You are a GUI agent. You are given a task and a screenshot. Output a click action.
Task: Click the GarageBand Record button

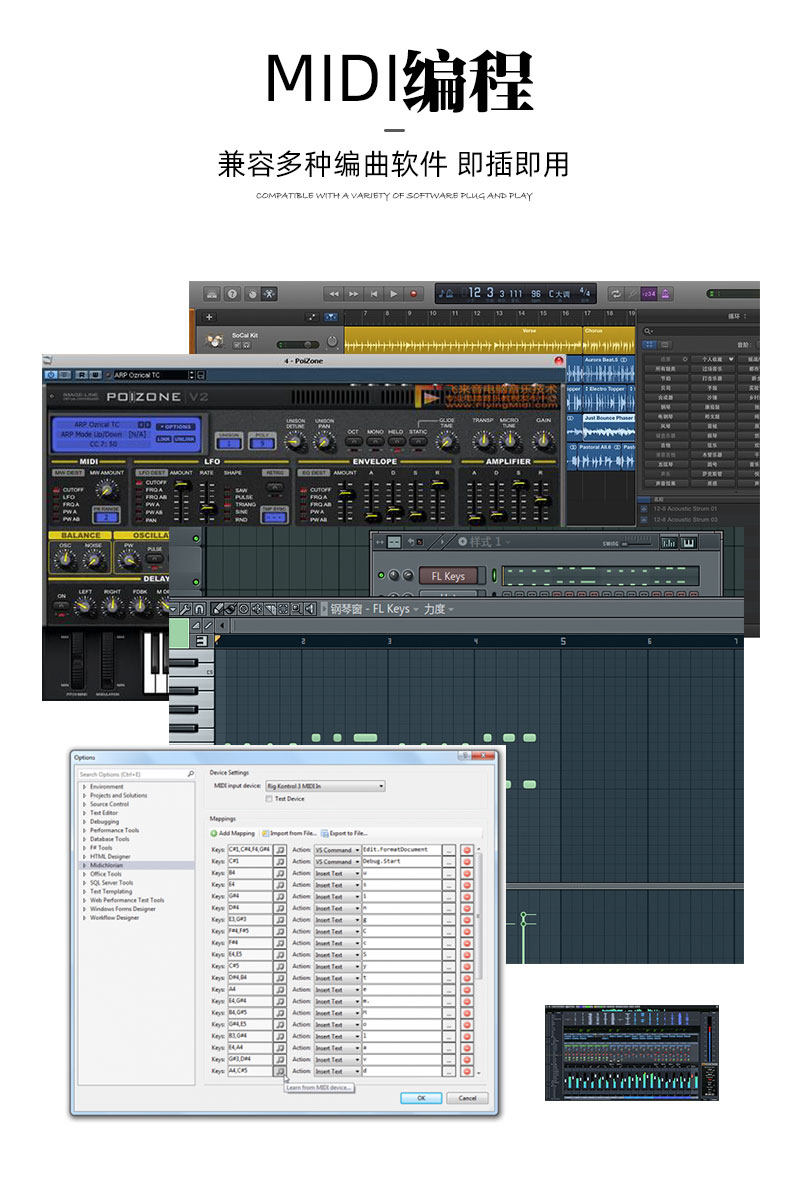tap(413, 294)
